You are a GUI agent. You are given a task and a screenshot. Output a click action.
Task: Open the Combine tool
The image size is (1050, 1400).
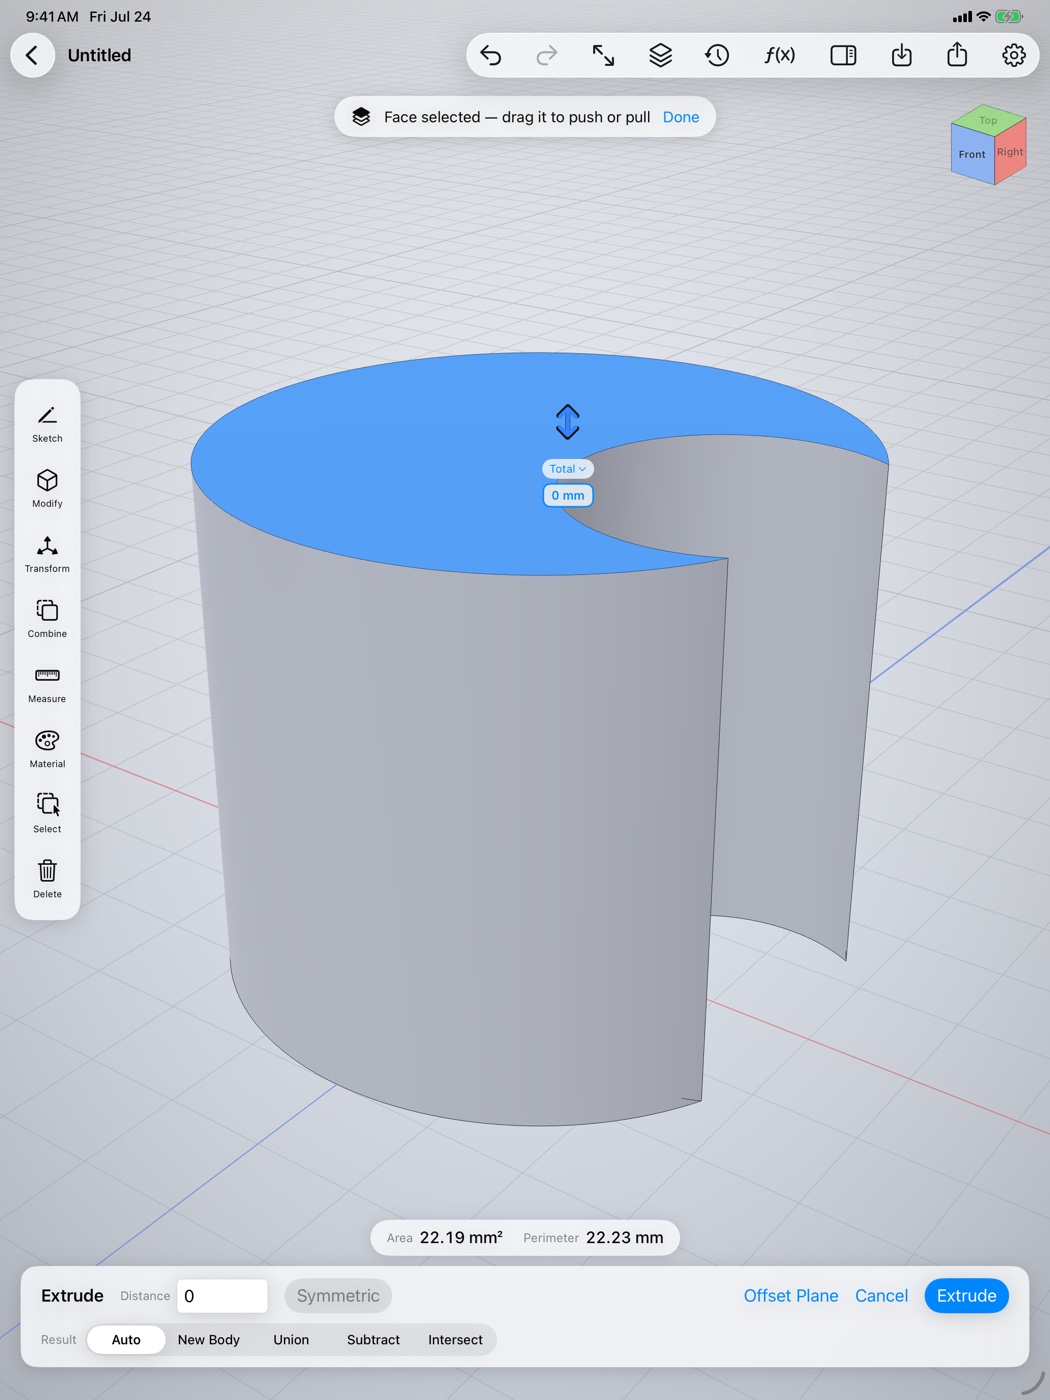click(x=47, y=618)
